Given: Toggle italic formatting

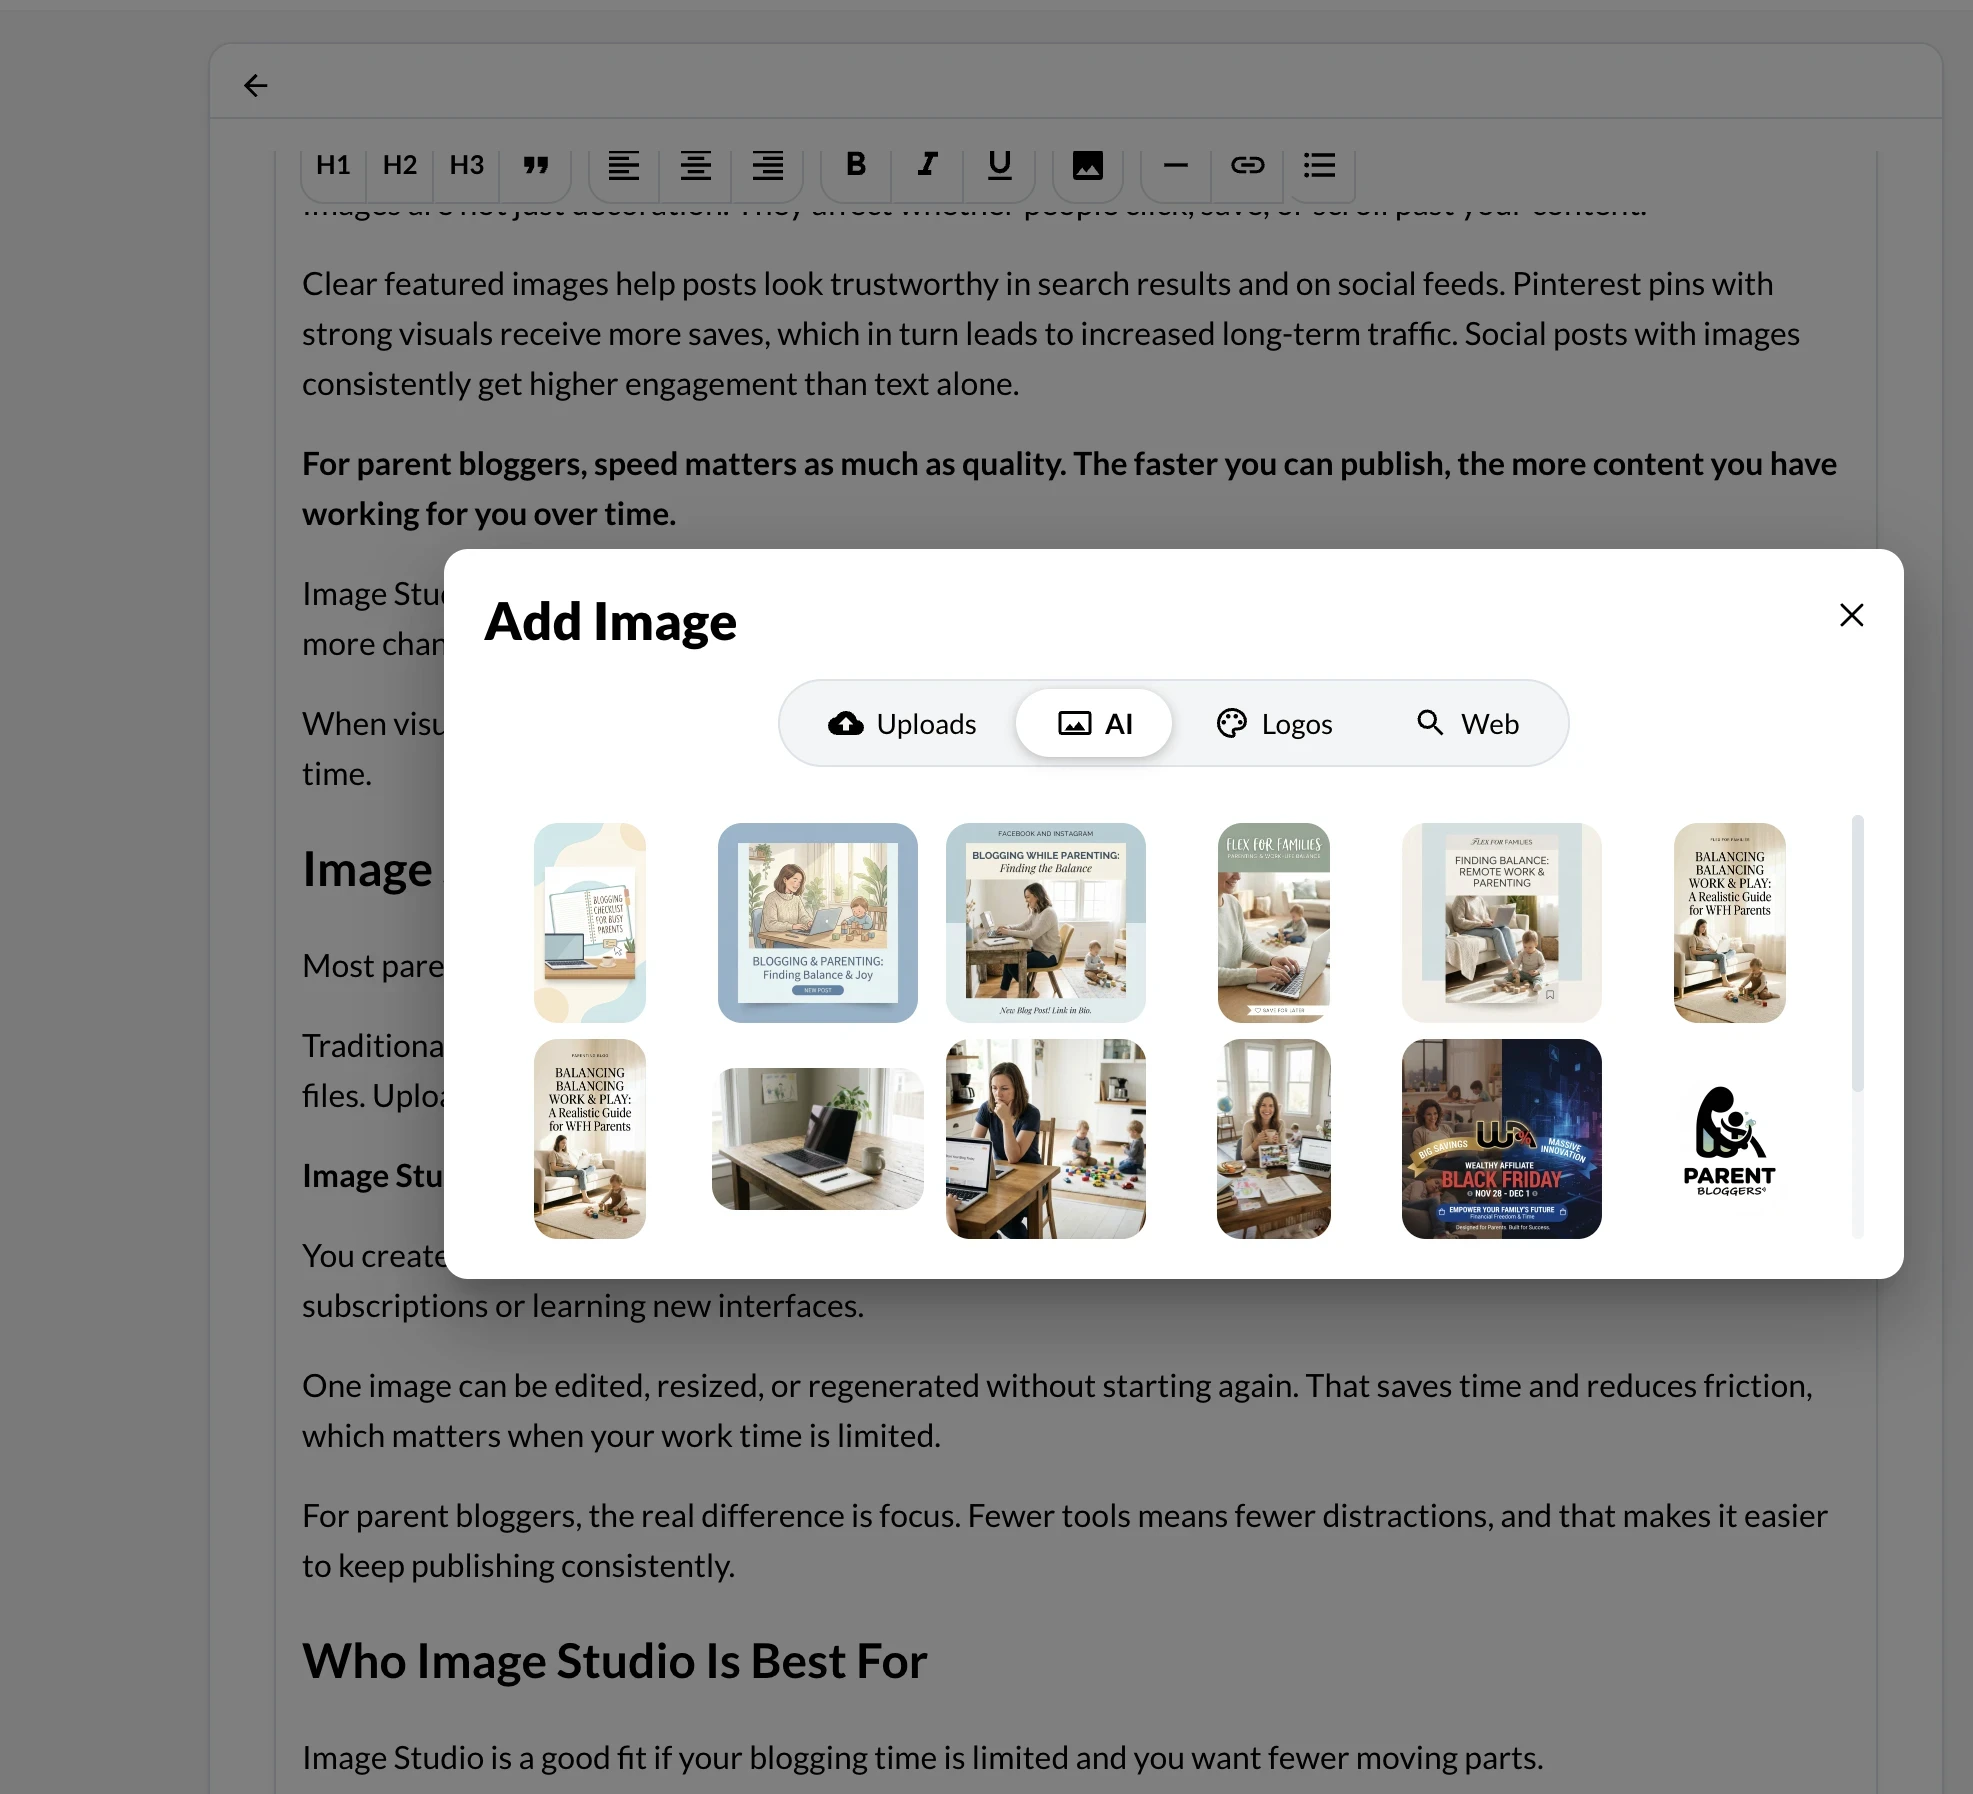Looking at the screenshot, I should (x=928, y=165).
